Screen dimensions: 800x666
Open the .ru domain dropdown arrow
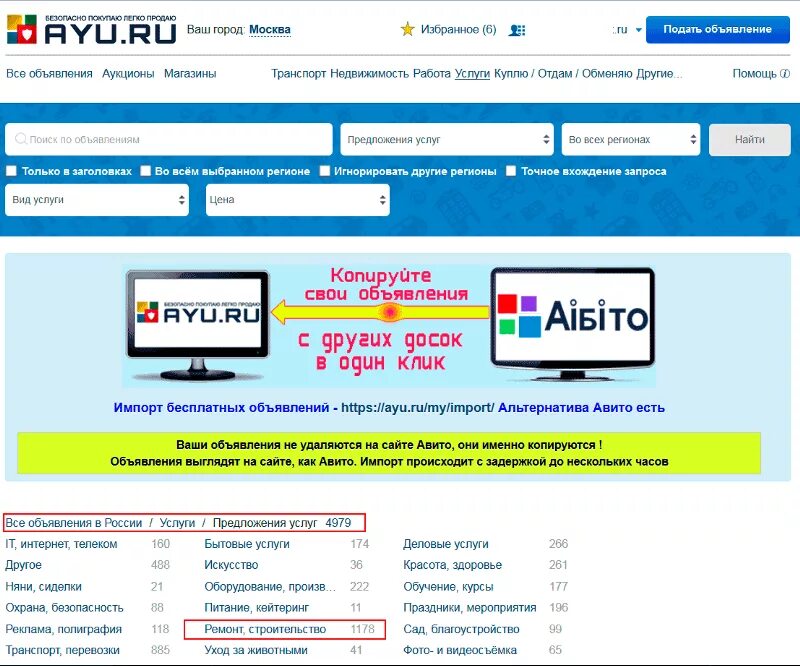point(638,30)
